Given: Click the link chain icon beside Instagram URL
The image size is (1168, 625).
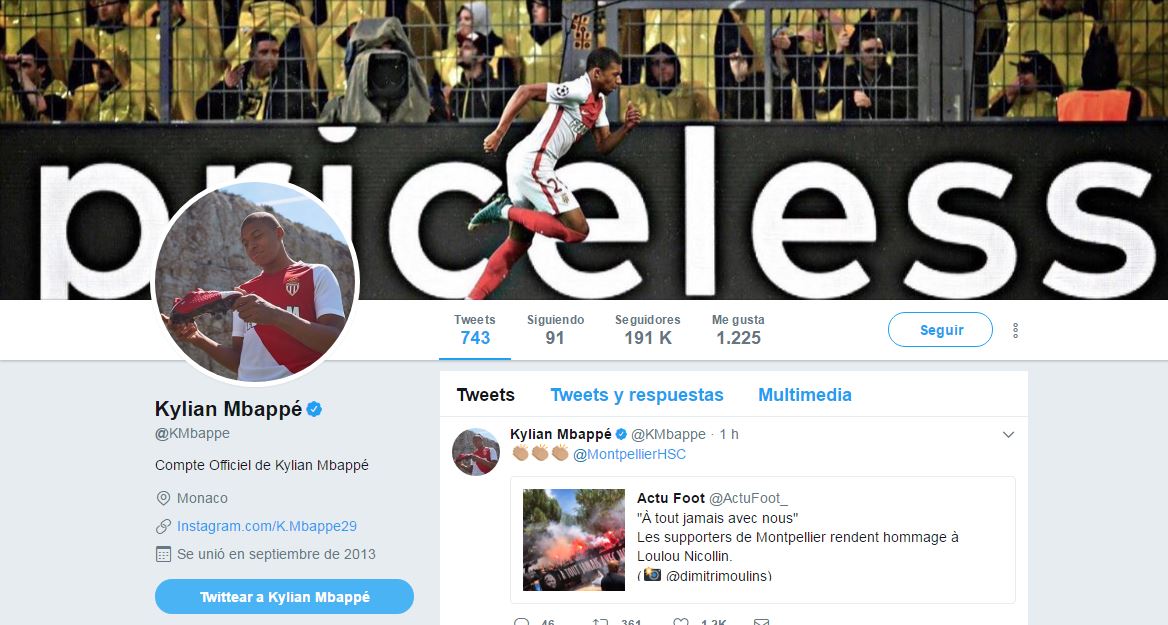Looking at the screenshot, I should 163,526.
